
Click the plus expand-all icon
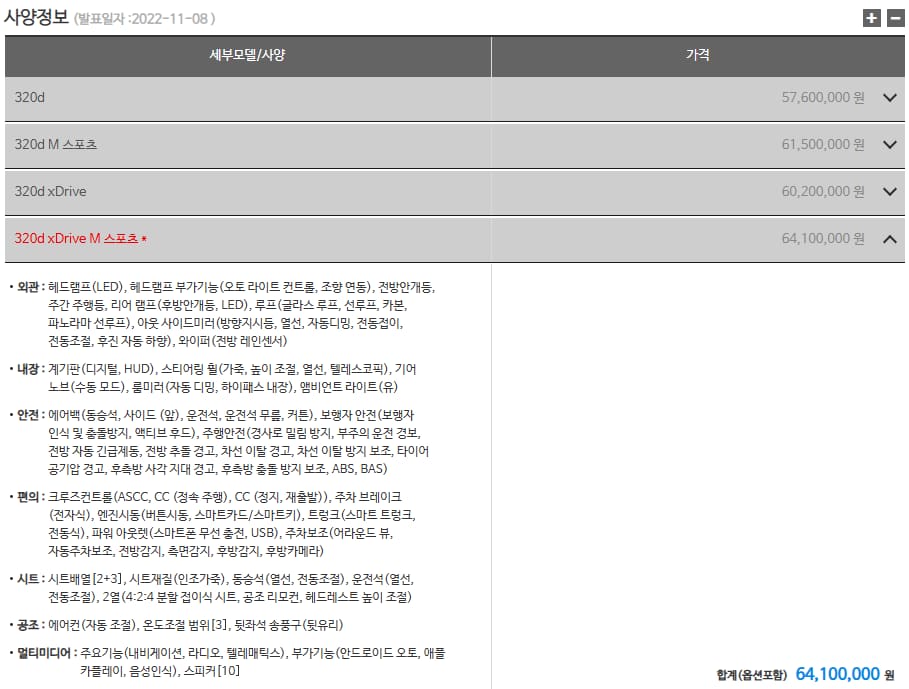coord(871,18)
